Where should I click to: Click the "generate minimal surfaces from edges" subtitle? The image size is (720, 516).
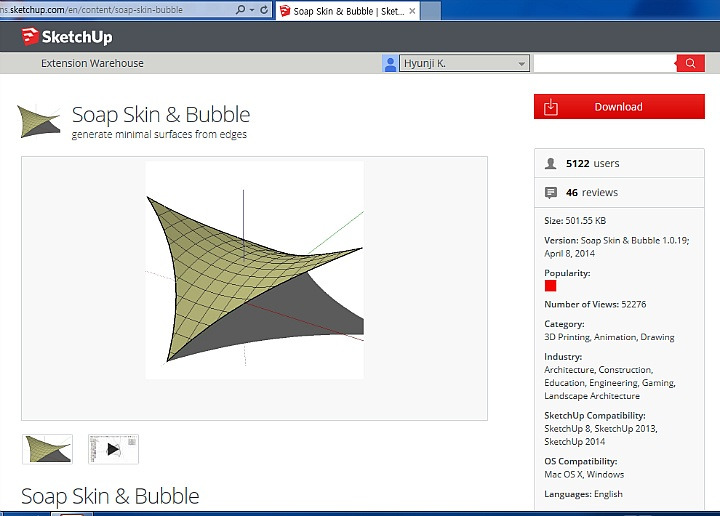point(159,134)
